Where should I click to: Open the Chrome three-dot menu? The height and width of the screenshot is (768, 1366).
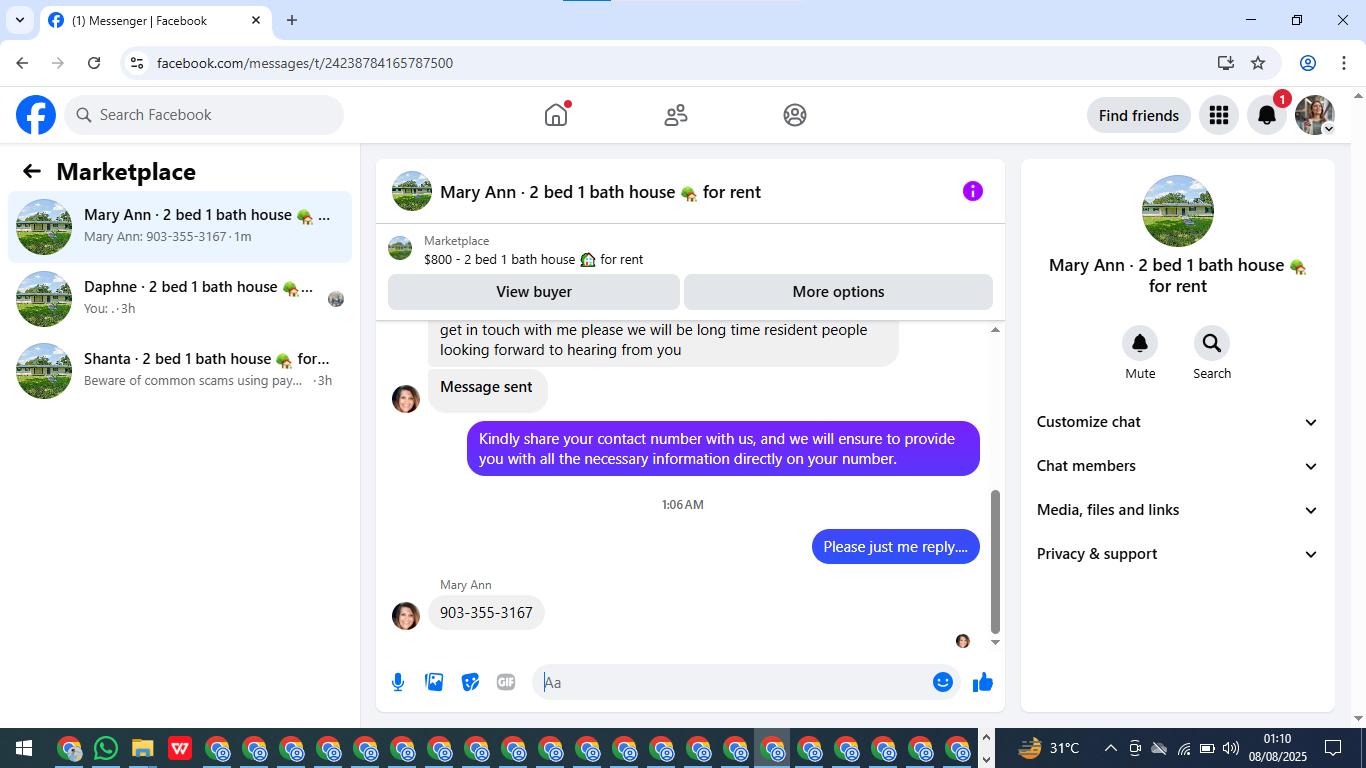[1344, 63]
